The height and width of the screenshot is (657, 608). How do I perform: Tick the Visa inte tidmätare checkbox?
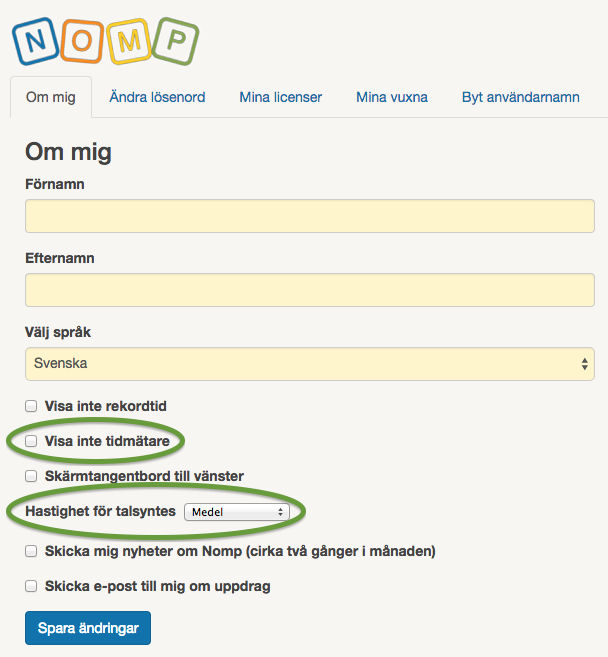click(x=31, y=441)
